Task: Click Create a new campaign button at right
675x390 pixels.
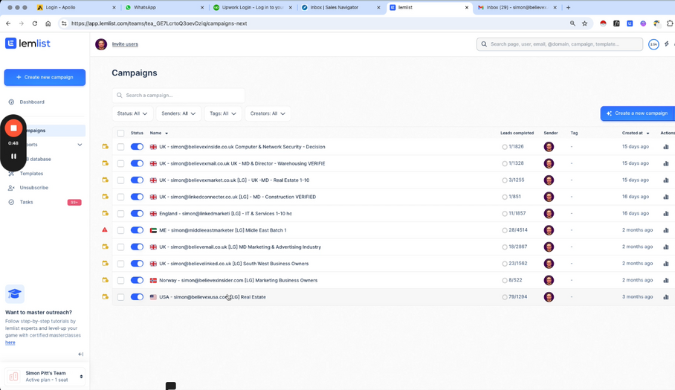Action: pyautogui.click(x=638, y=113)
